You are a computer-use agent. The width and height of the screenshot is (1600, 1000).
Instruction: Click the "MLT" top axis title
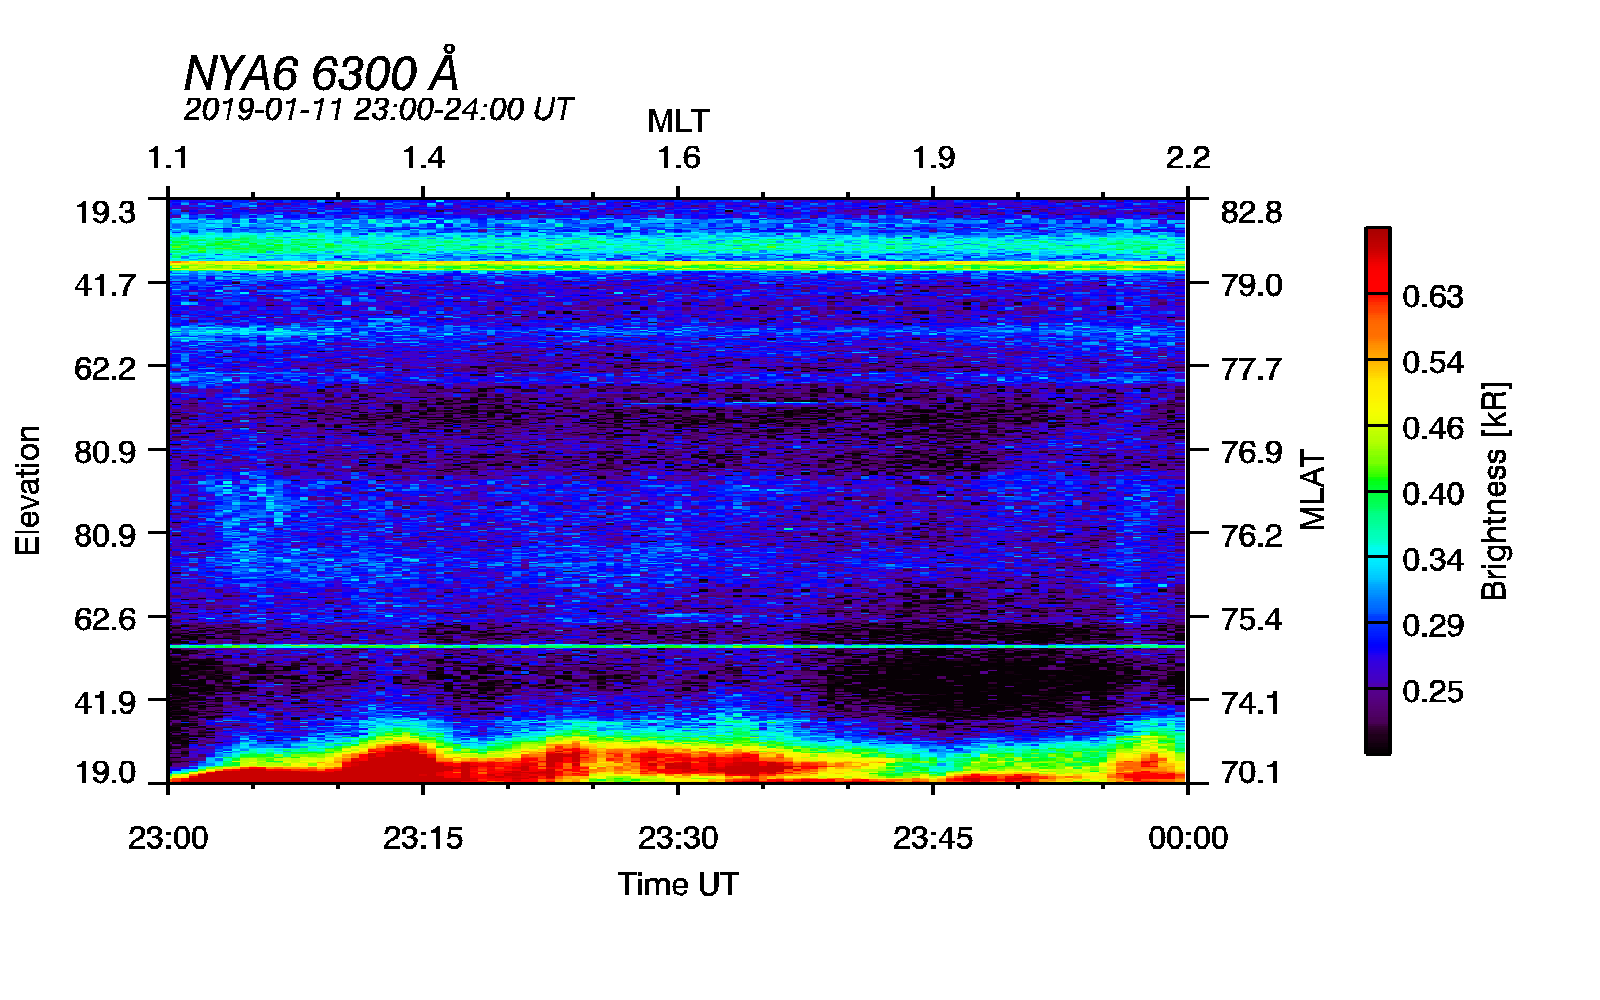point(678,122)
